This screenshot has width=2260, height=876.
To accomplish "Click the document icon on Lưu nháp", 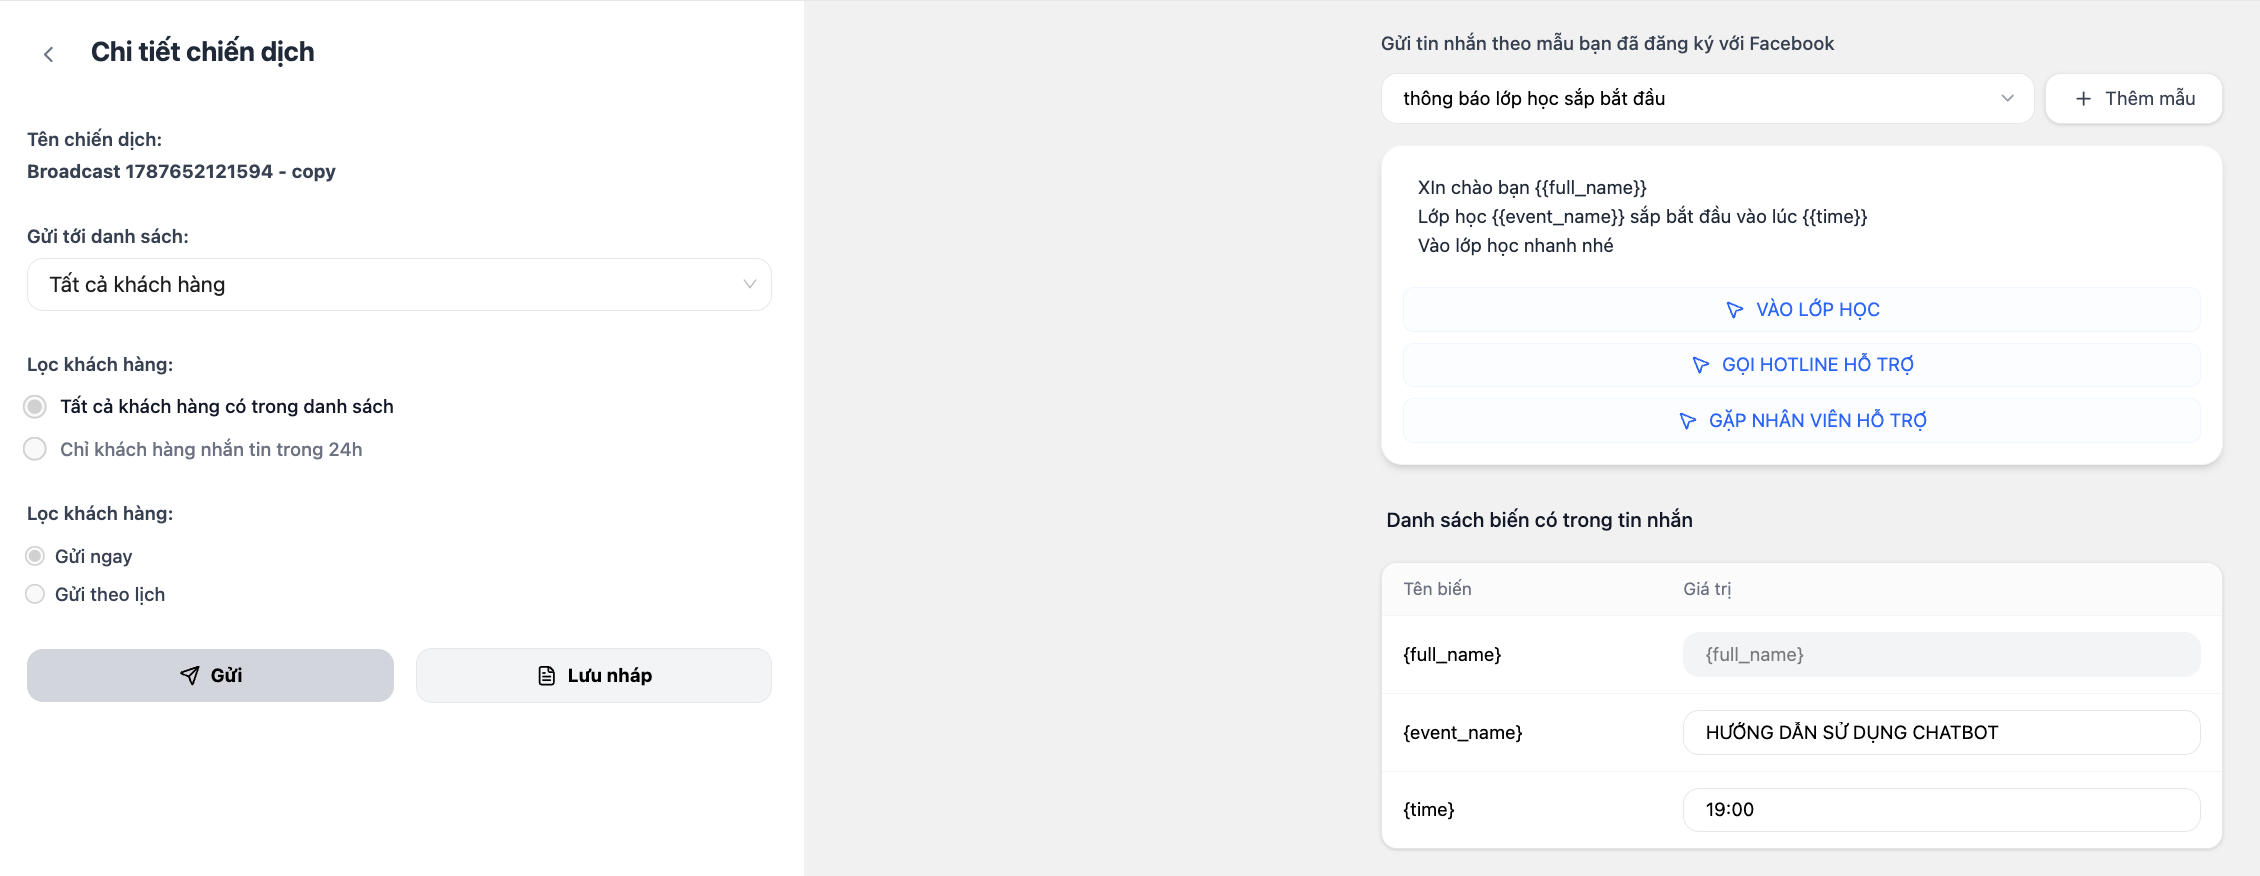I will pyautogui.click(x=547, y=676).
